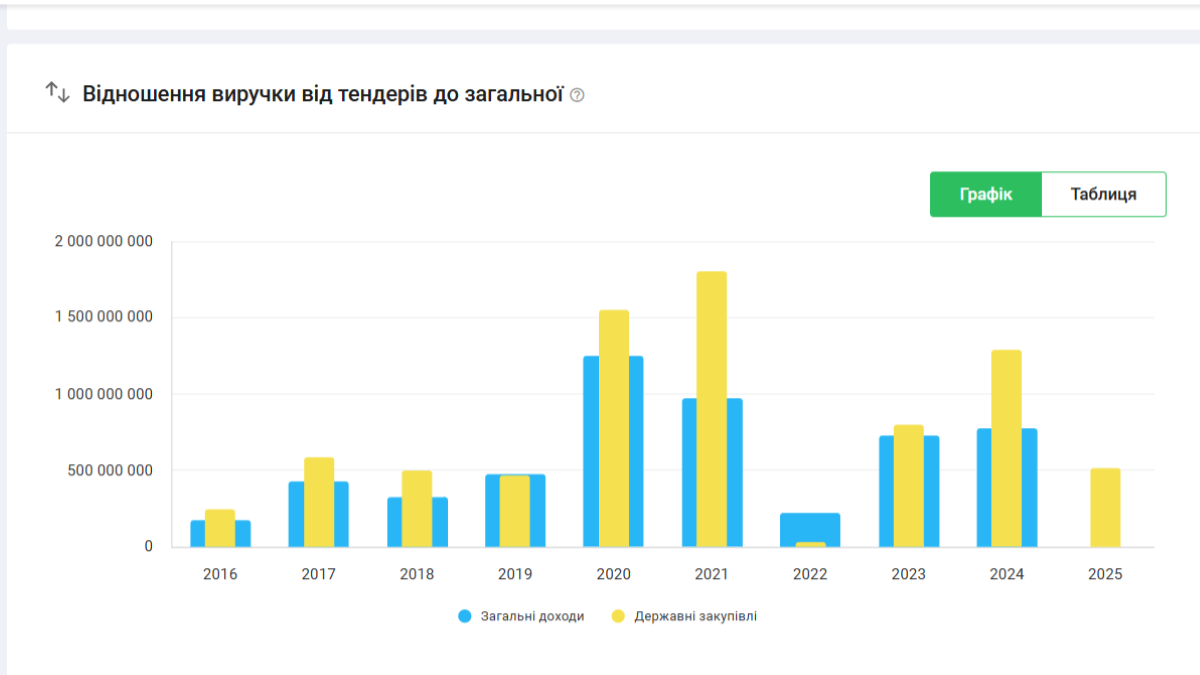Switch to the Графік view tab

coord(986,194)
